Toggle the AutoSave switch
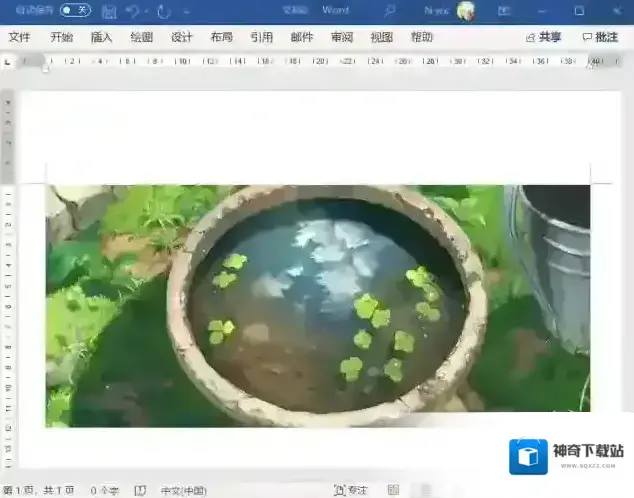This screenshot has height=498, width=634. click(74, 10)
